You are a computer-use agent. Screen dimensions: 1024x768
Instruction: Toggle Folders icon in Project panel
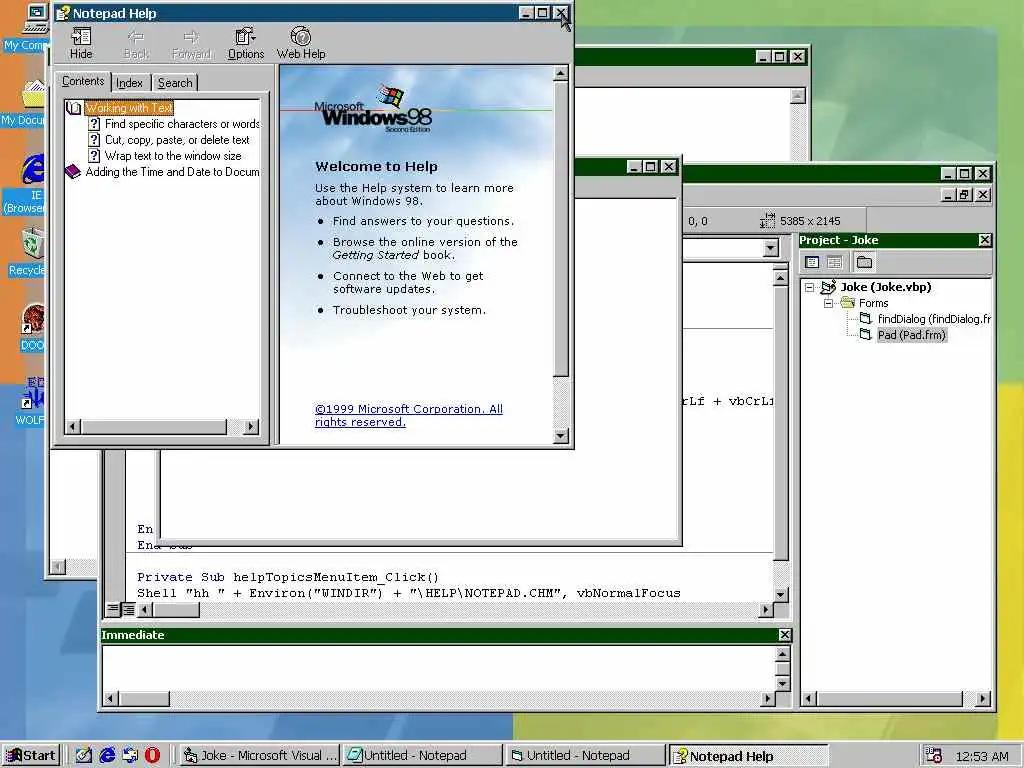[x=864, y=263]
